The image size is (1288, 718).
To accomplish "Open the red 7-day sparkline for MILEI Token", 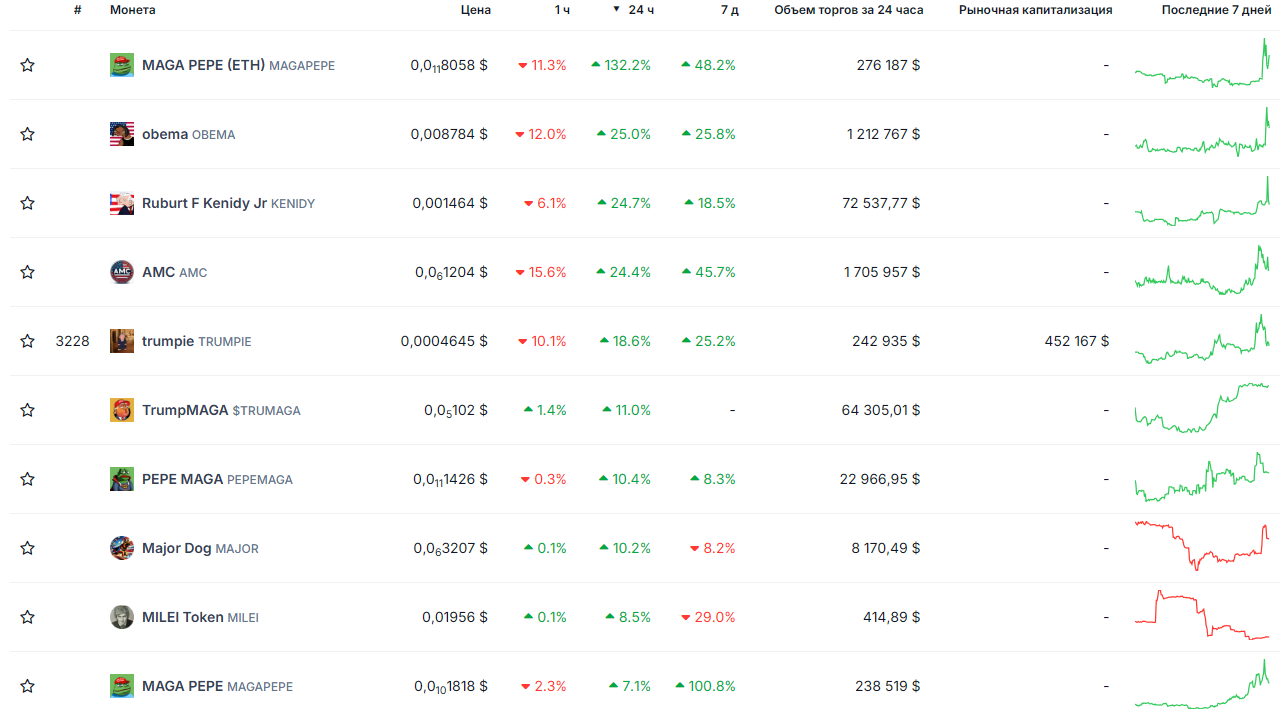I will (1202, 615).
